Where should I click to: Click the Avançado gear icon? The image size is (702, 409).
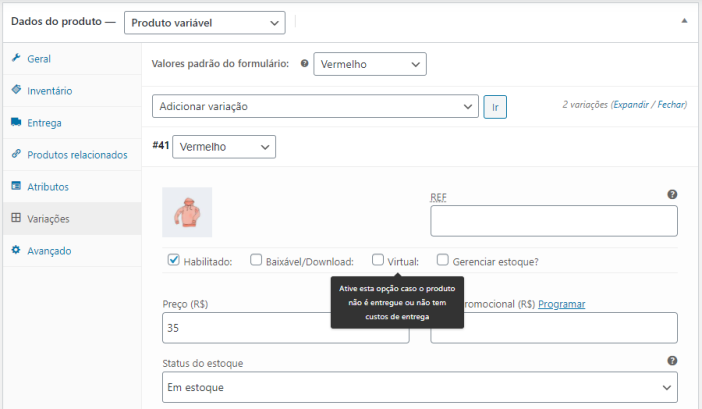click(16, 250)
